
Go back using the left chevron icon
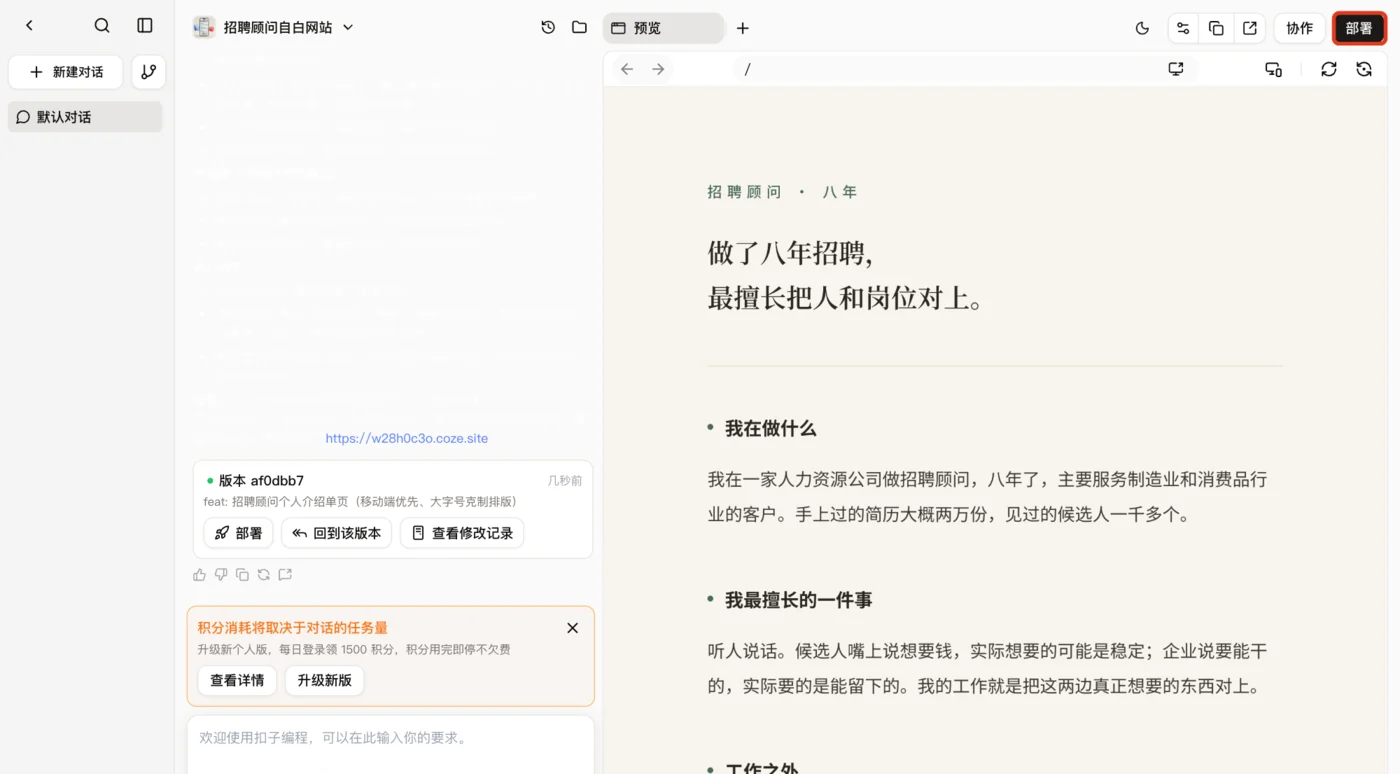29,26
